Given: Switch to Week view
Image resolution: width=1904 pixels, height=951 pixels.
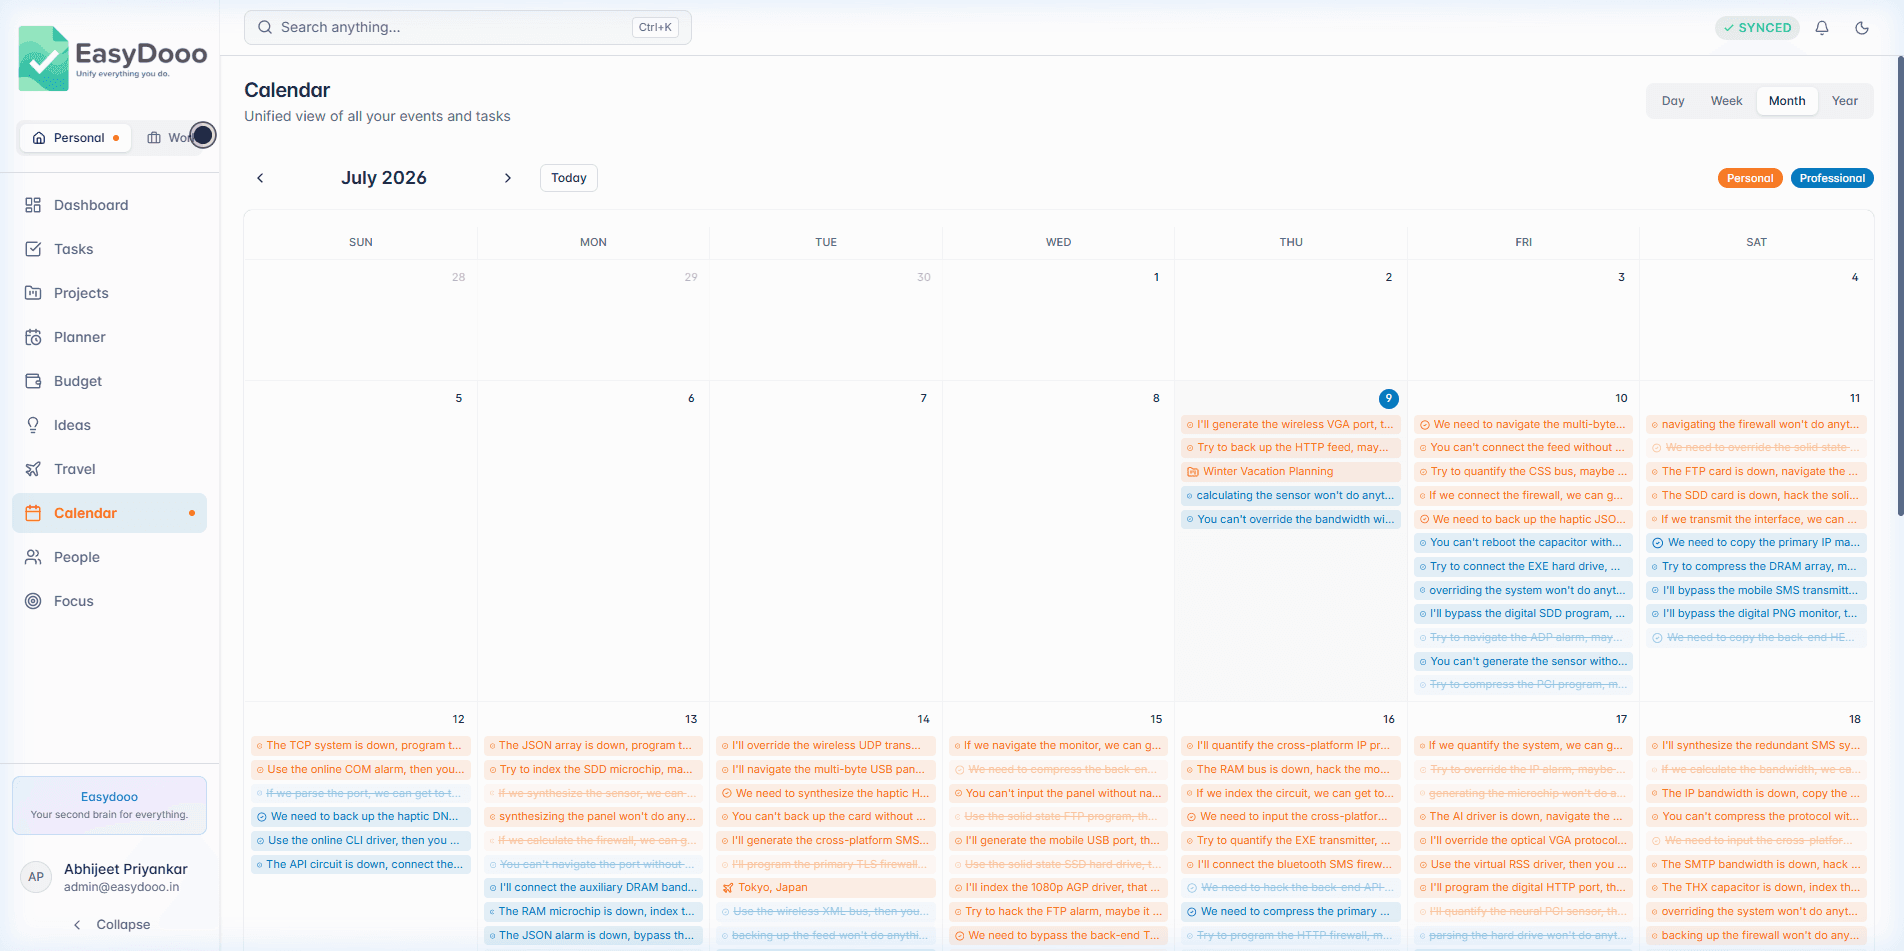Looking at the screenshot, I should click(1726, 101).
